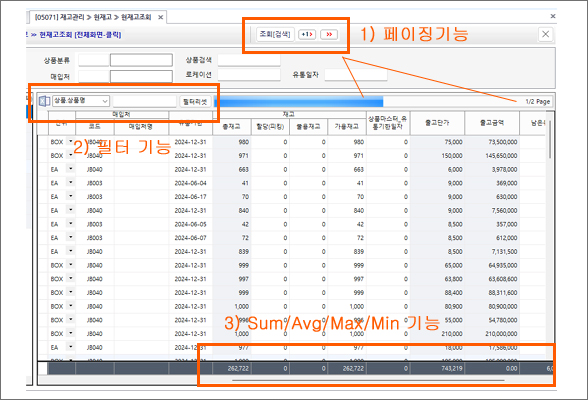Click the filter text input next to 필터리셋
The width and height of the screenshot is (588, 400).
point(144,101)
